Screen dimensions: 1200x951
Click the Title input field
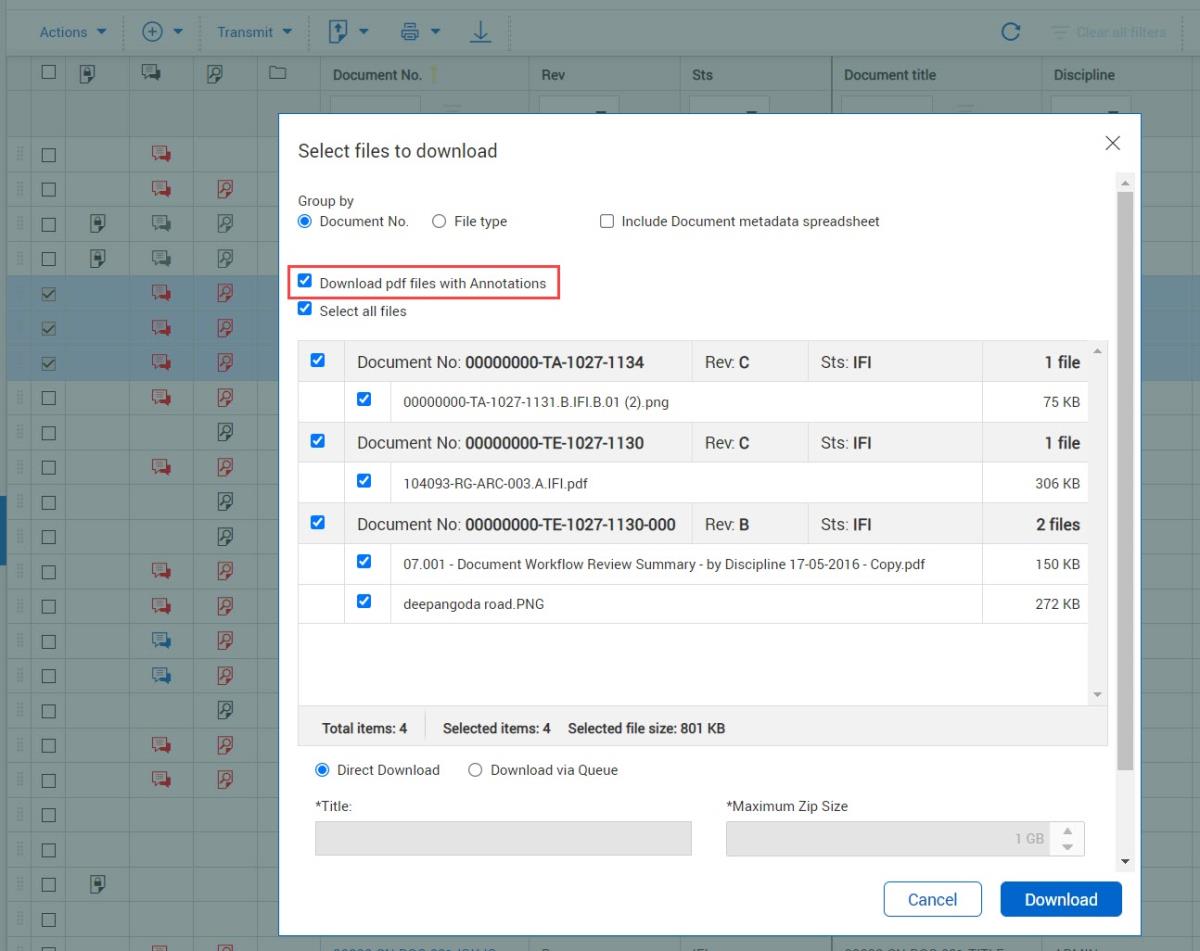pos(503,839)
